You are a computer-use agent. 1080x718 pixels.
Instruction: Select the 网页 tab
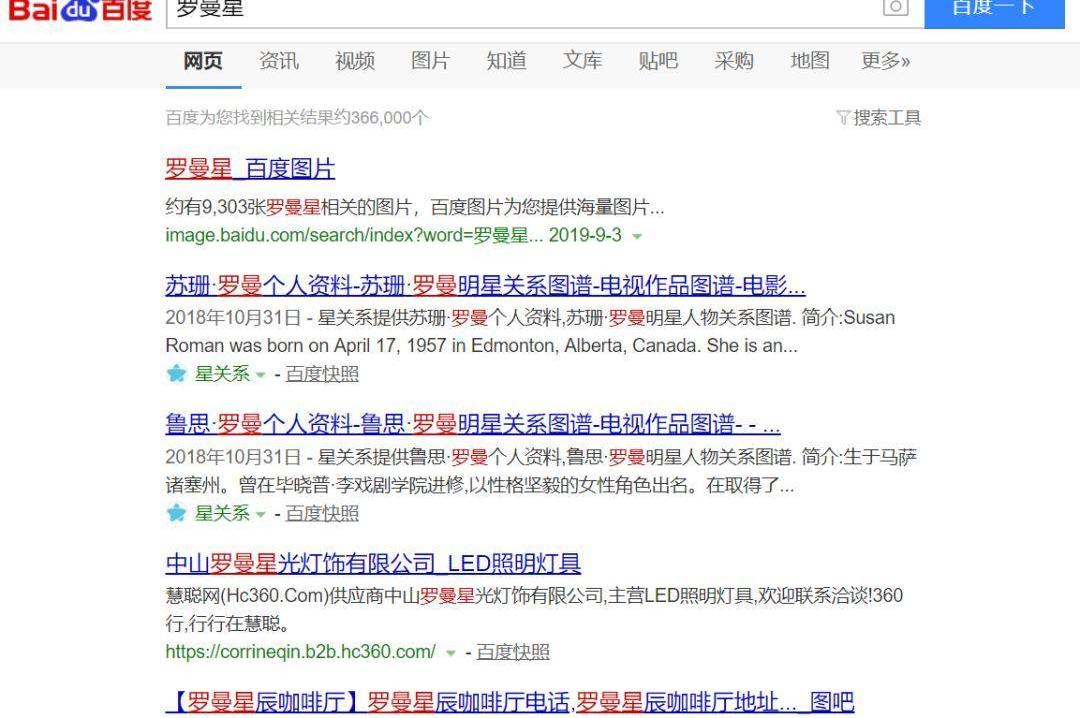(203, 61)
